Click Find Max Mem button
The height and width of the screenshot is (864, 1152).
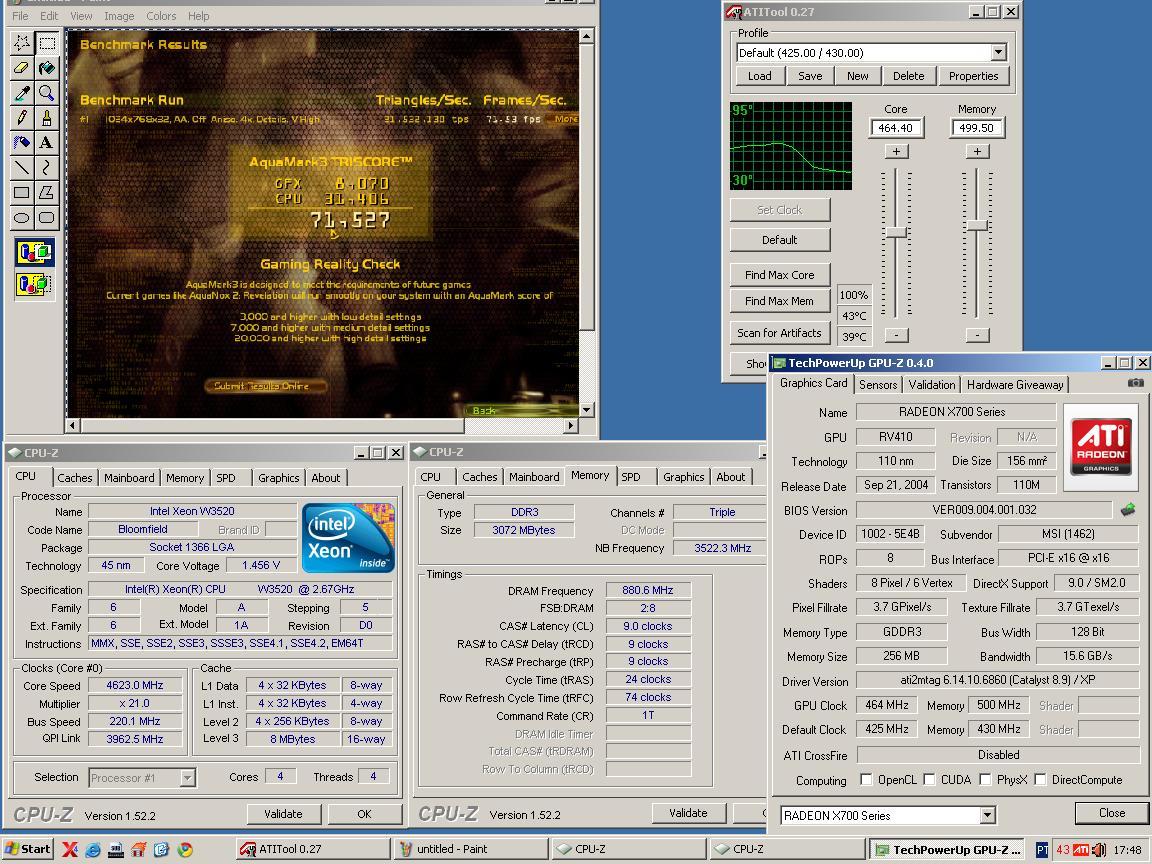coord(780,301)
